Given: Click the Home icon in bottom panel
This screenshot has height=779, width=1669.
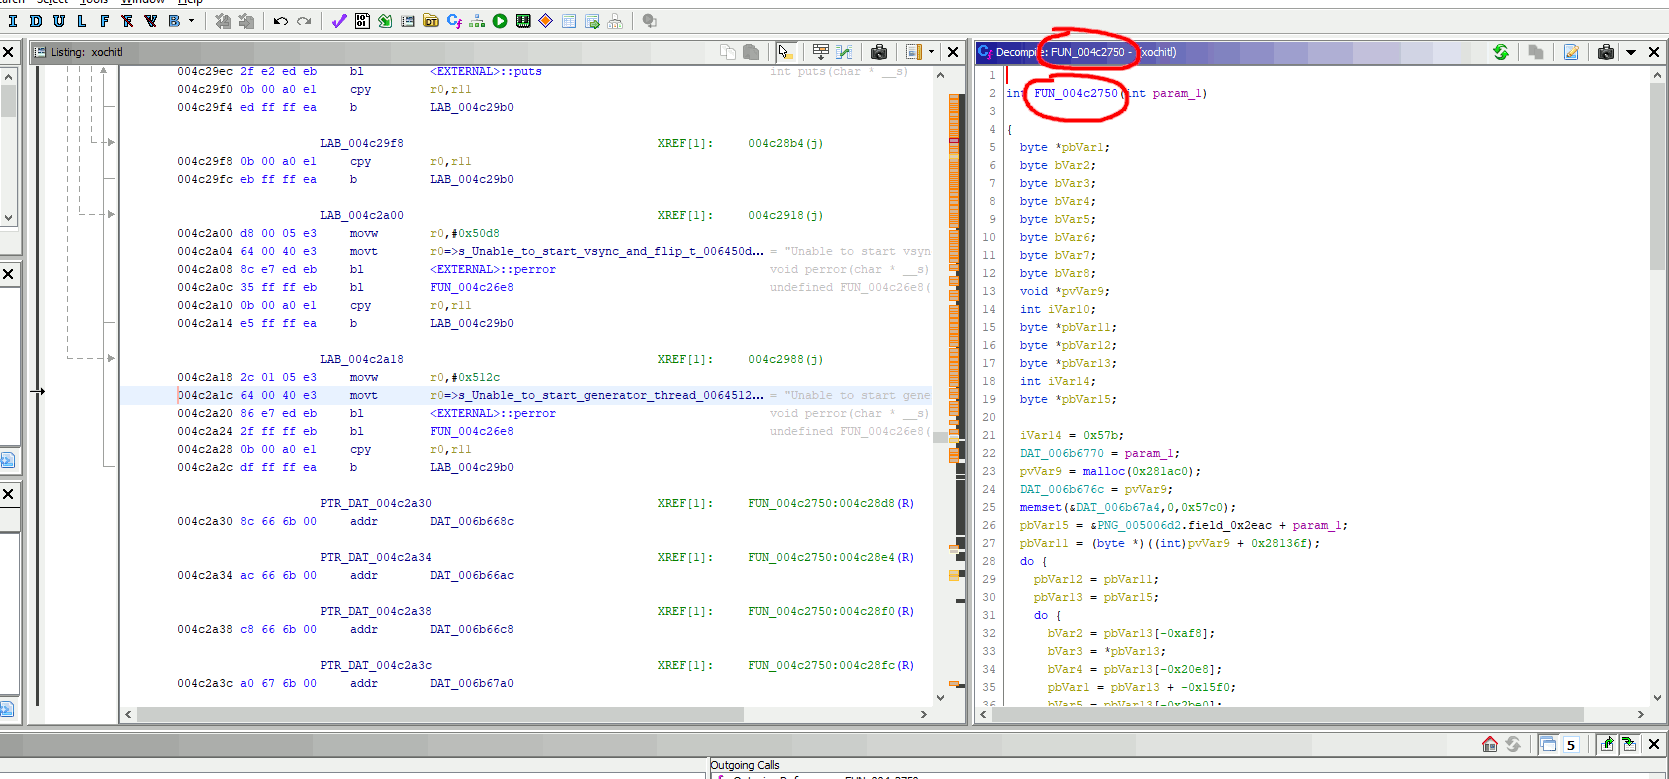Looking at the screenshot, I should pos(1490,744).
